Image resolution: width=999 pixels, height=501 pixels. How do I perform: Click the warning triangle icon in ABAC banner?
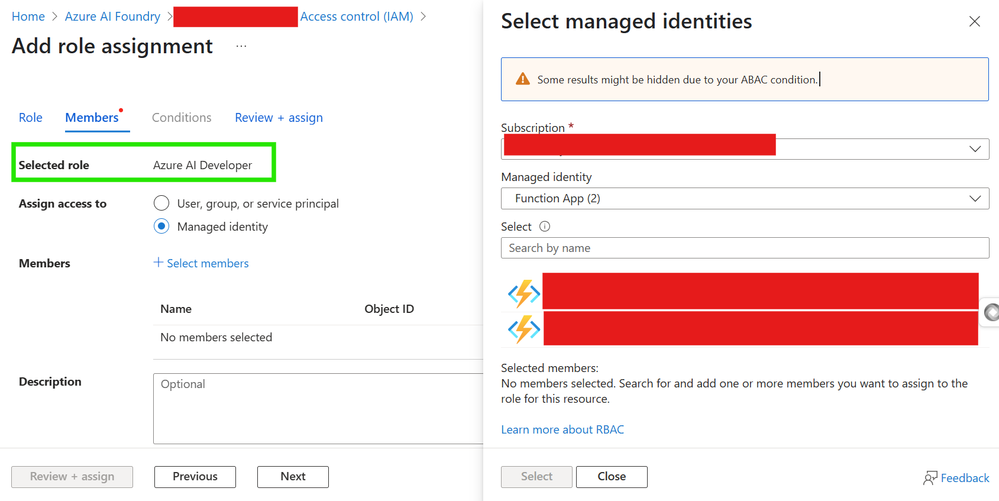point(522,79)
